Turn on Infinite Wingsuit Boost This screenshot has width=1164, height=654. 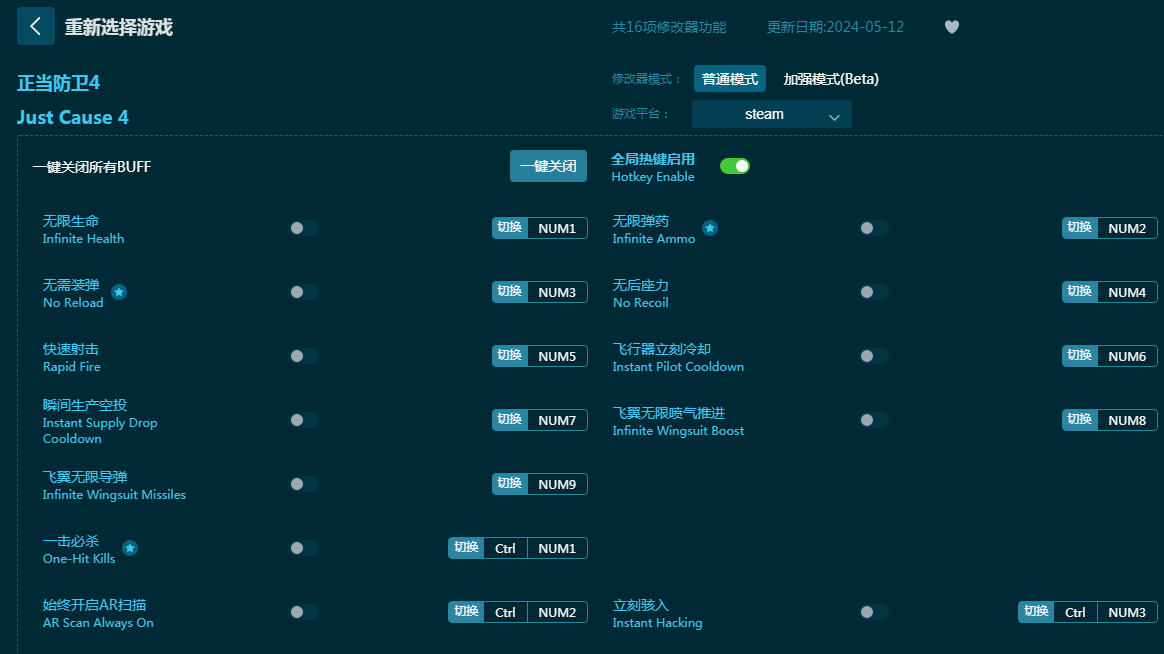874,420
